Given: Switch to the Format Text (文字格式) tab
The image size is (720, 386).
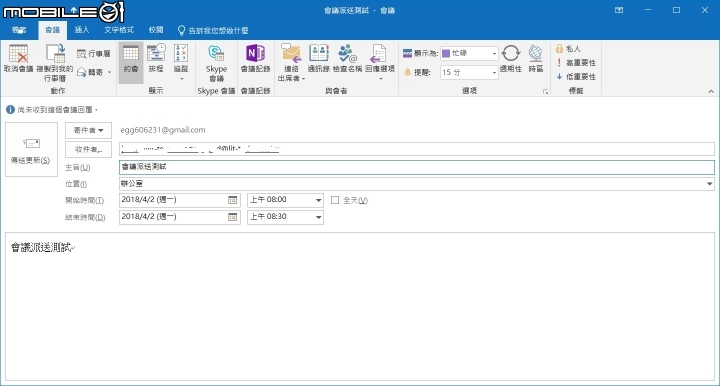Looking at the screenshot, I should 118,30.
